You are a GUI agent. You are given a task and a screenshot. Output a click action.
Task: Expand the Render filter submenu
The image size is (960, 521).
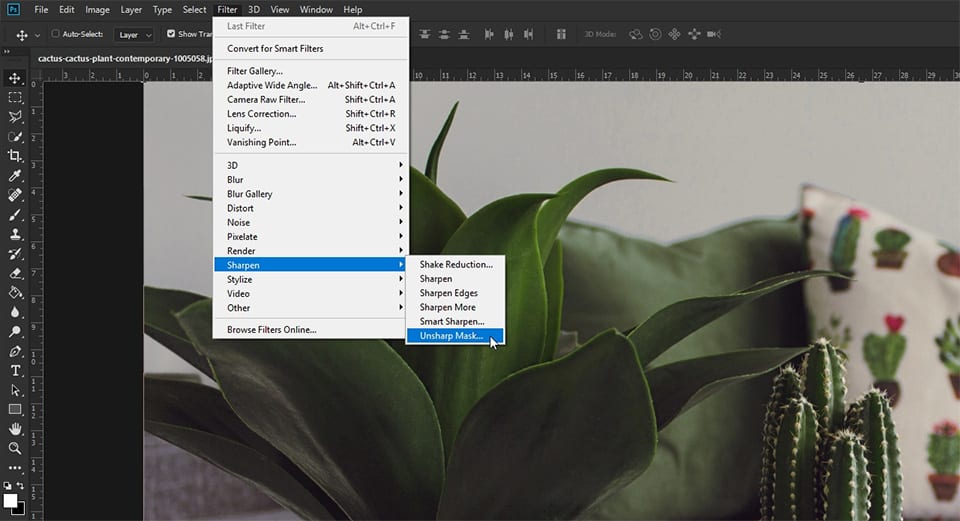(312, 251)
